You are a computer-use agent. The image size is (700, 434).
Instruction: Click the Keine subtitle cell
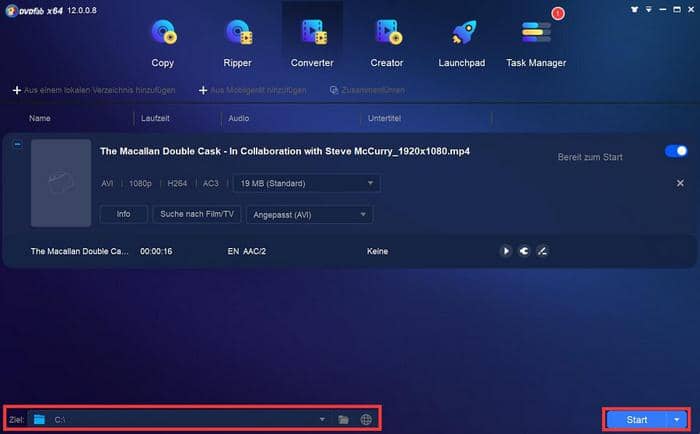[x=377, y=251]
